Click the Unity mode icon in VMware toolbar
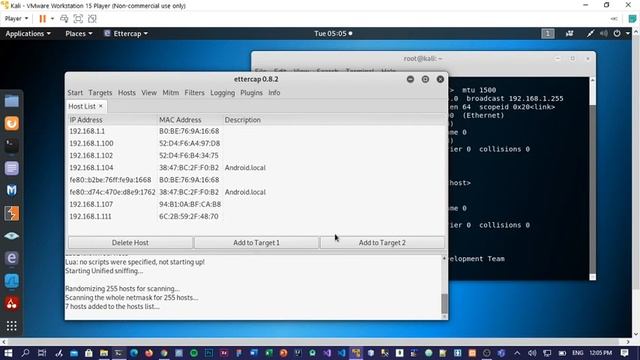The width and height of the screenshot is (640, 360). [x=92, y=19]
